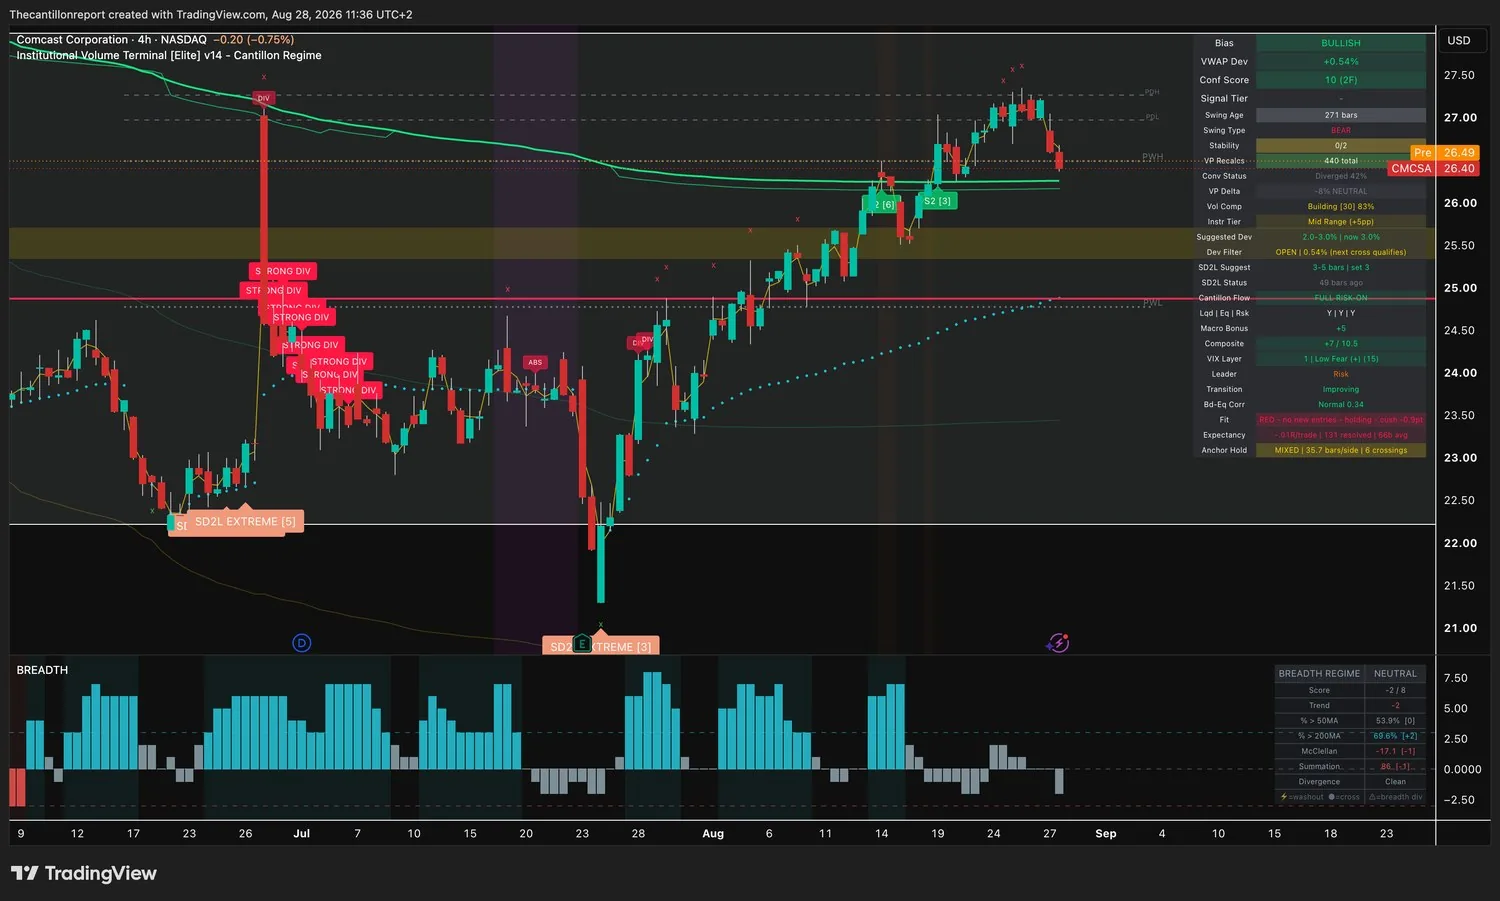Image resolution: width=1500 pixels, height=901 pixels.
Task: Click the "Clean" Divergence value
Action: (1395, 782)
